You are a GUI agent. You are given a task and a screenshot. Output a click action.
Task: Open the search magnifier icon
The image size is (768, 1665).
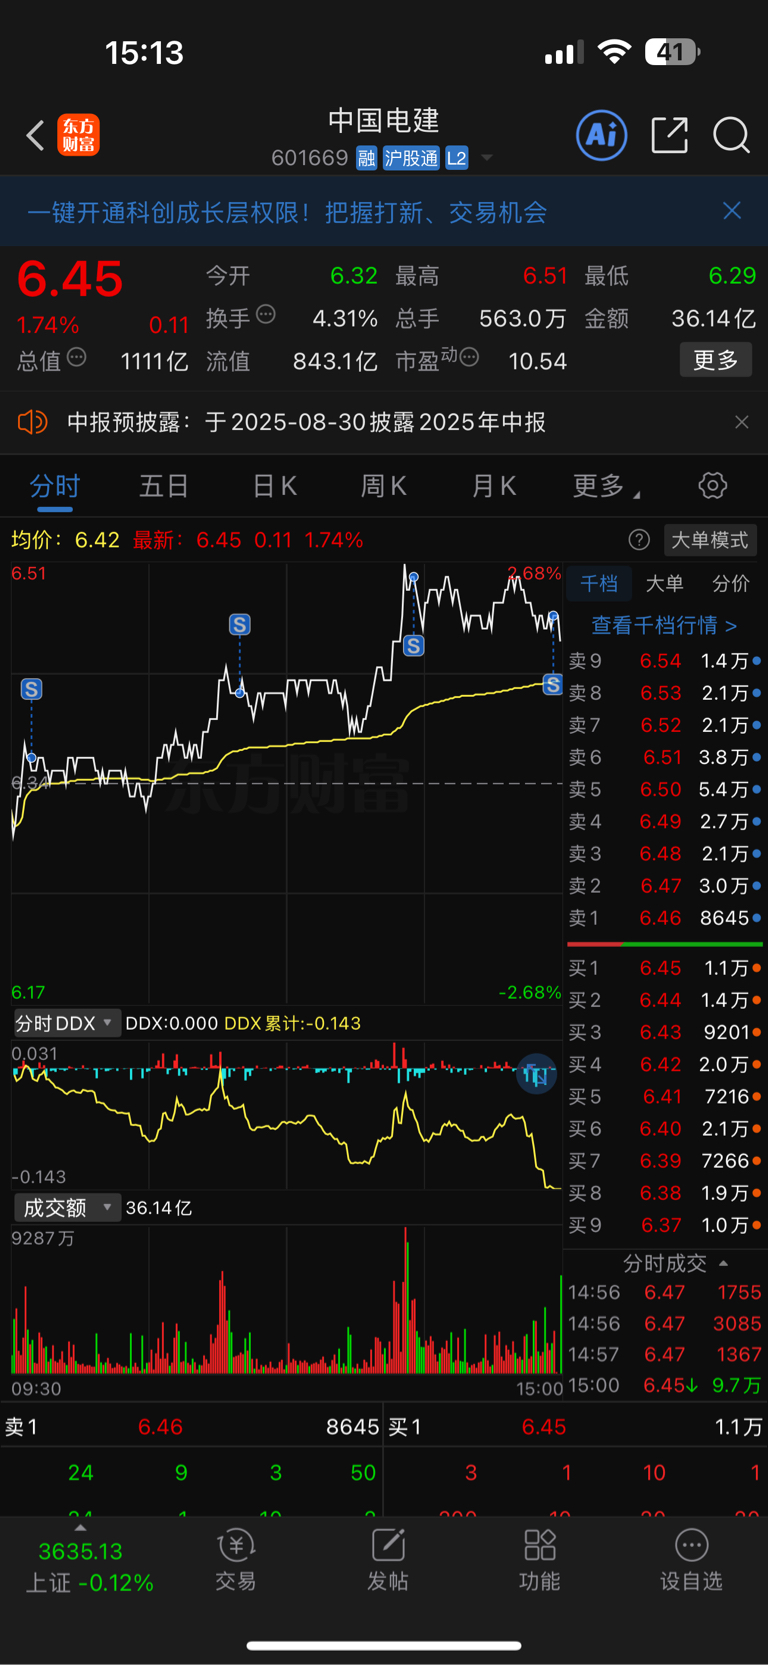coord(731,135)
